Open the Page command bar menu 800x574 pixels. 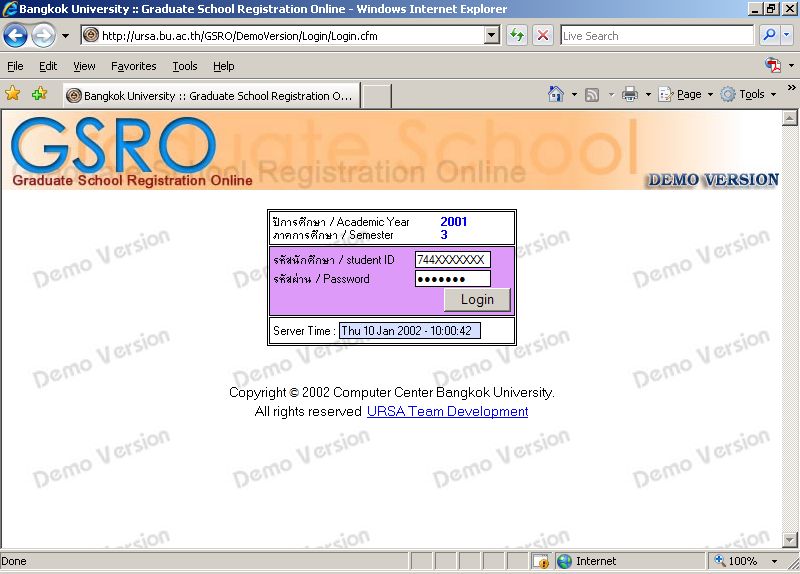[685, 94]
